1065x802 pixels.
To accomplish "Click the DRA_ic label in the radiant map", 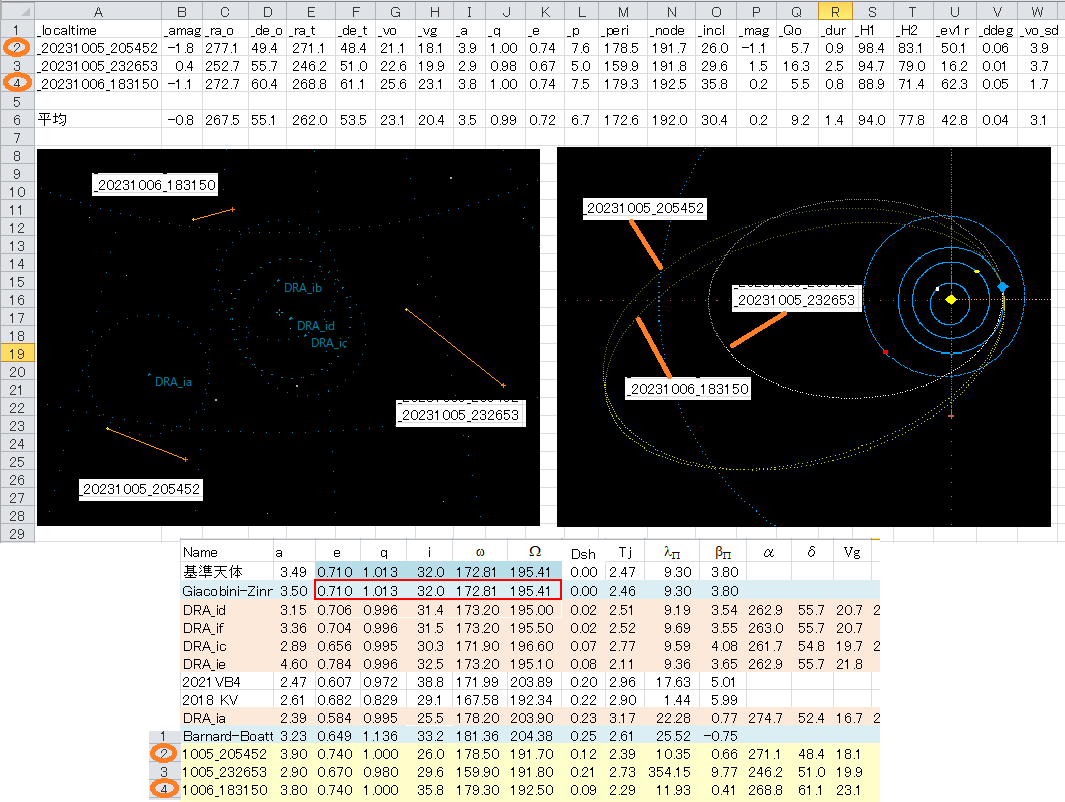I will click(329, 343).
